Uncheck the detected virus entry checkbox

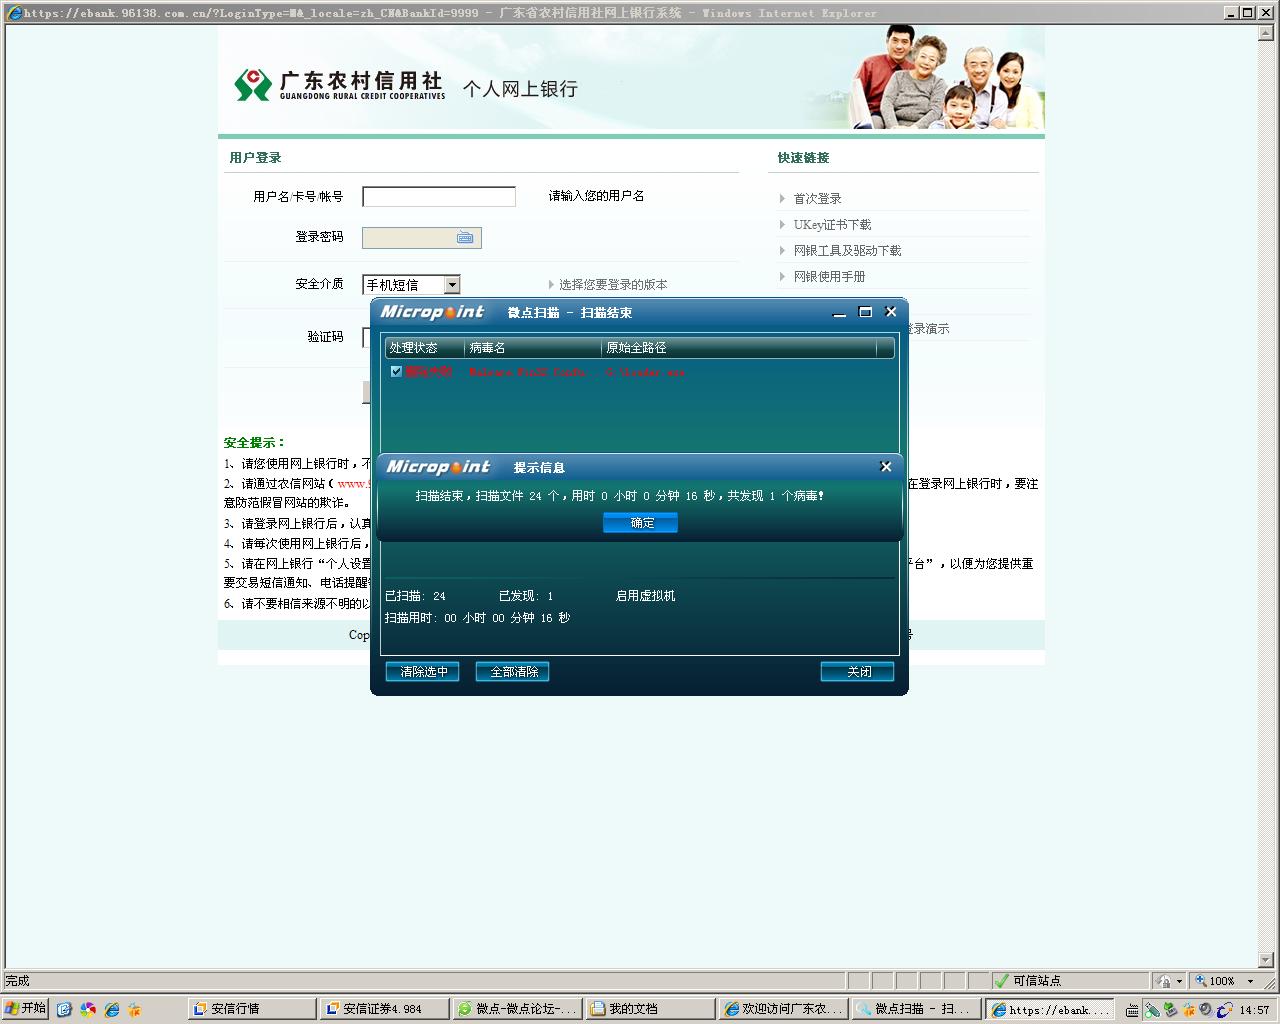(396, 371)
